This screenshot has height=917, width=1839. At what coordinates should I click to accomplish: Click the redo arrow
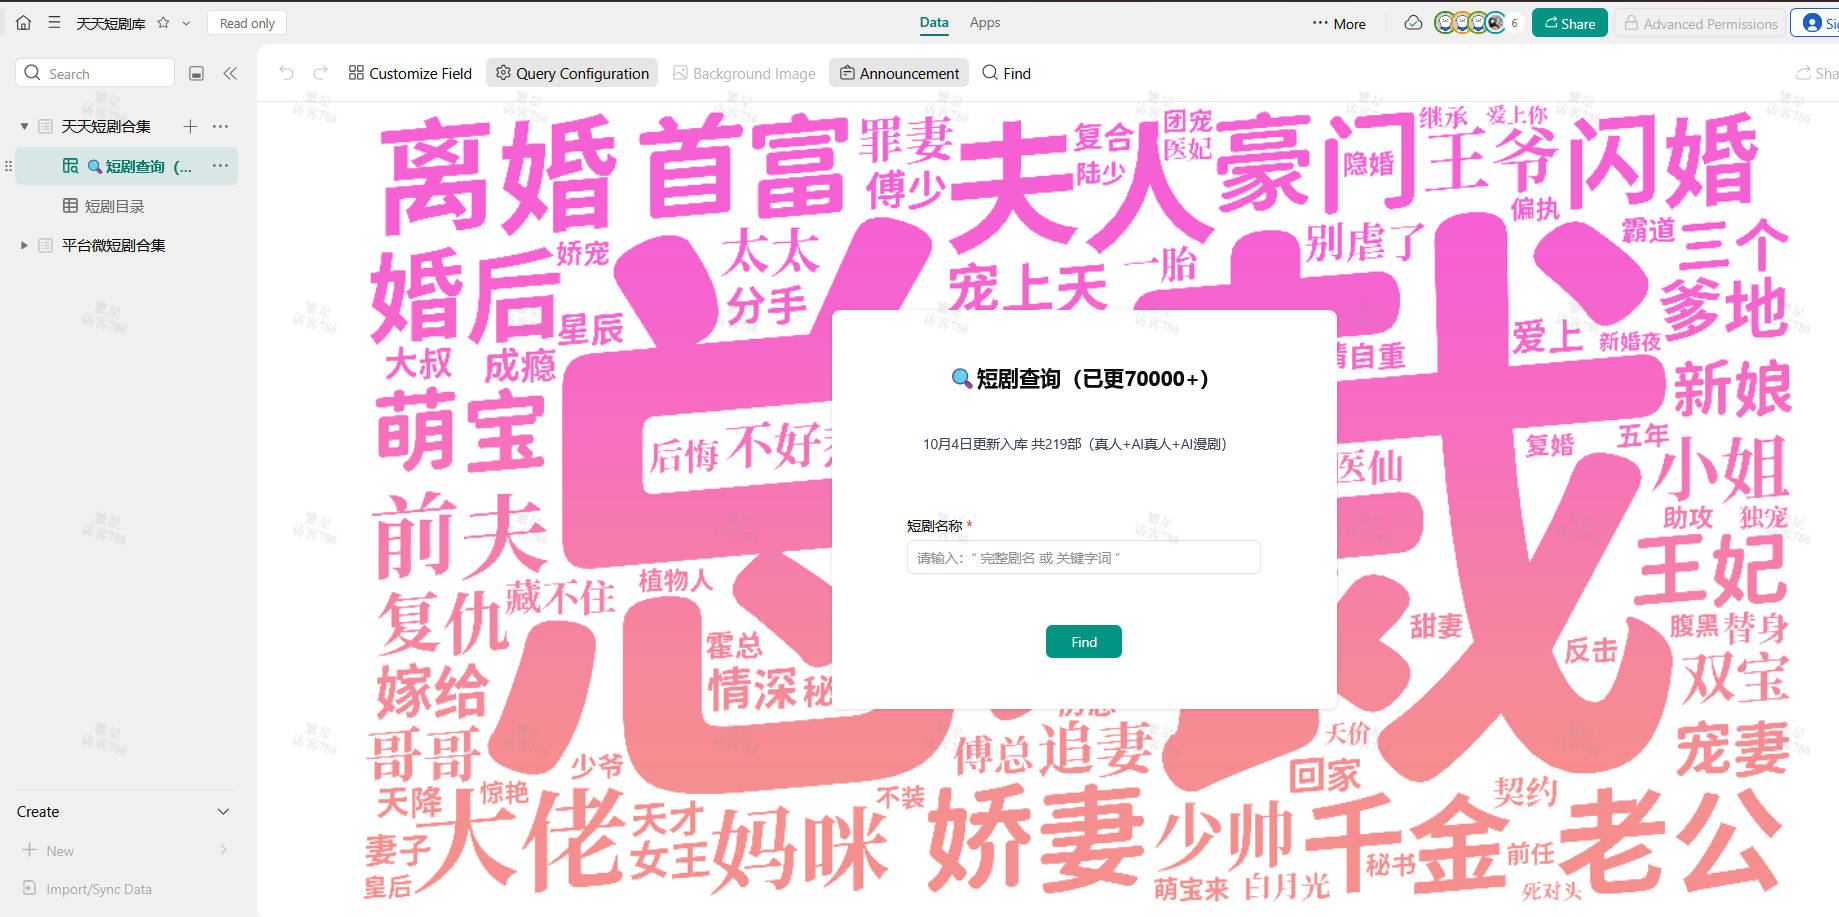coord(320,73)
